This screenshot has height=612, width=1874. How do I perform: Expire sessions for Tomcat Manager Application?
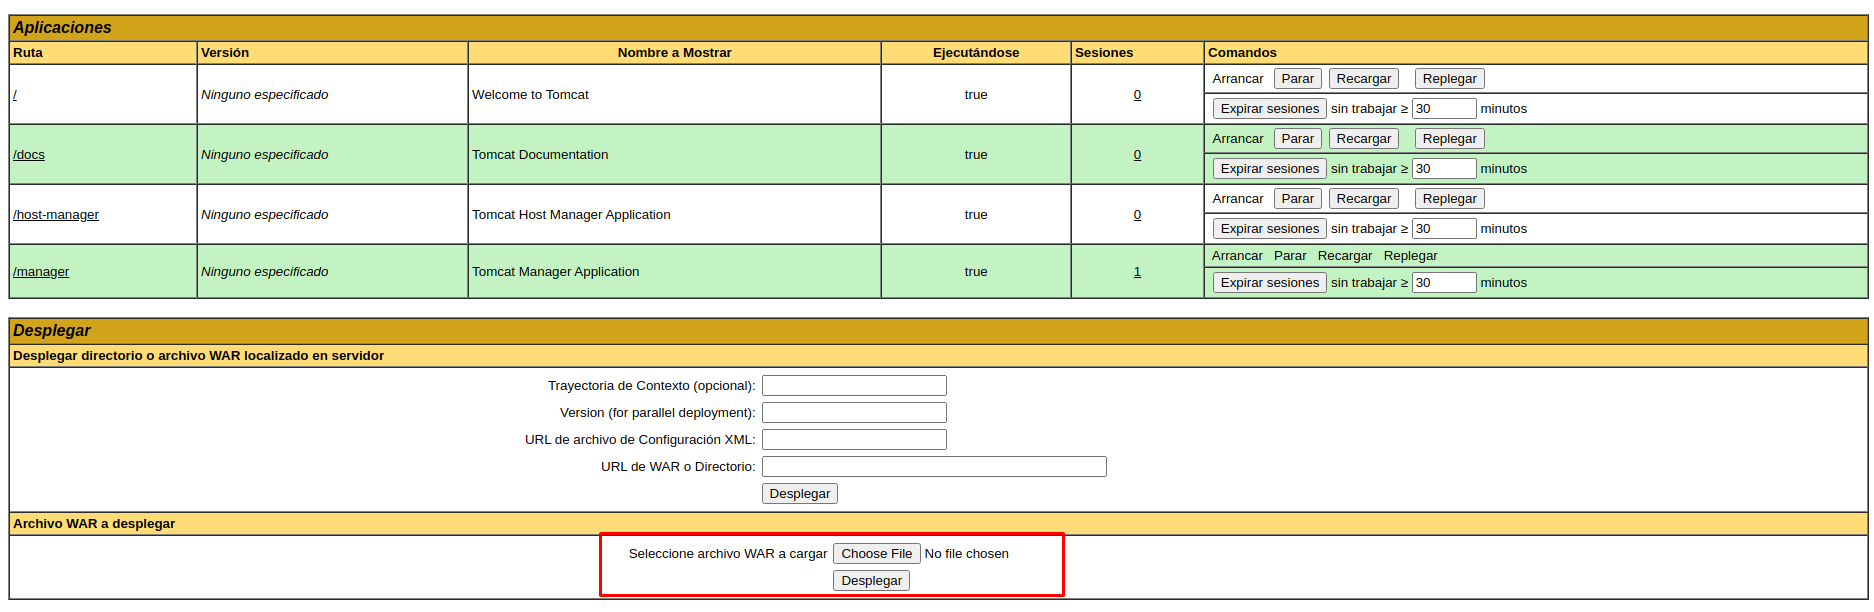pyautogui.click(x=1270, y=283)
